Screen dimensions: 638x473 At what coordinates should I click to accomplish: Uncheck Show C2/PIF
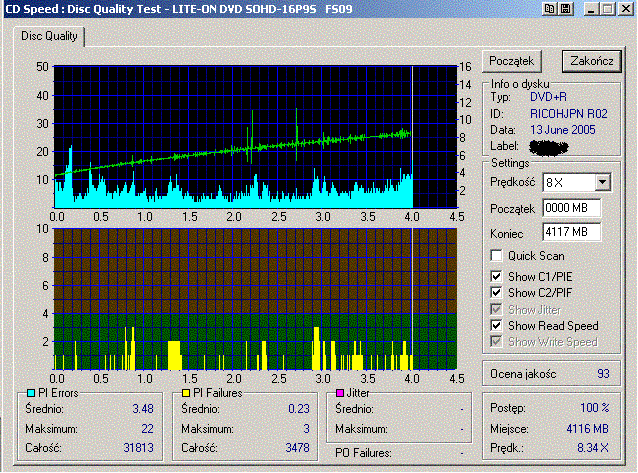pos(496,292)
